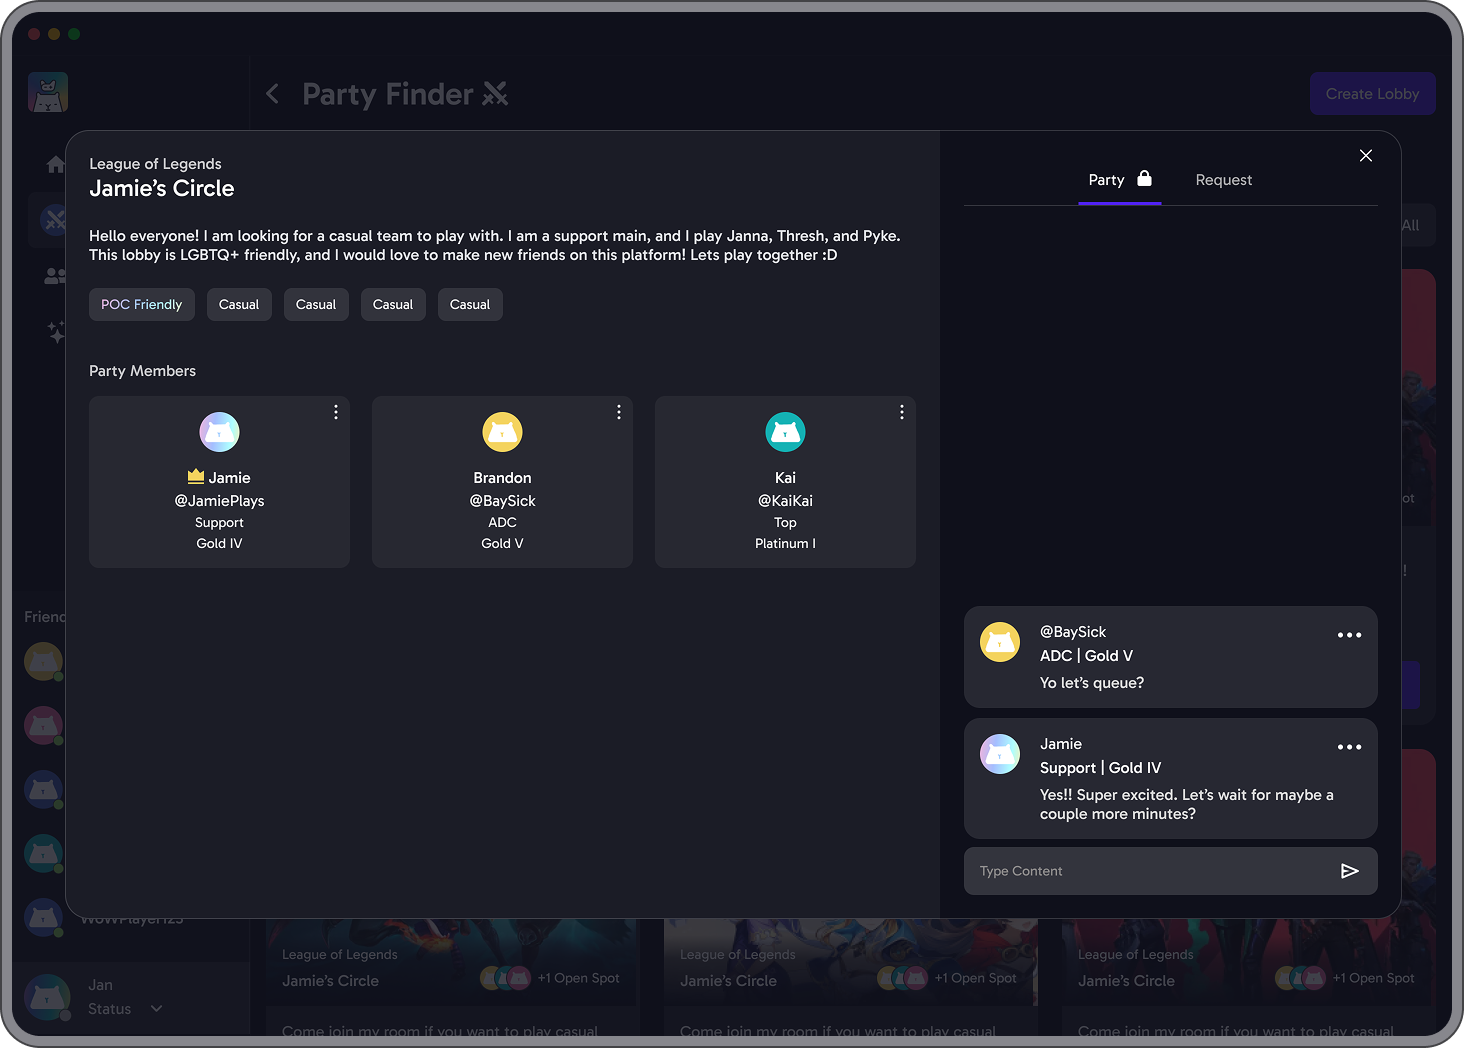Viewport: 1464px width, 1048px height.
Task: Click Jan's profile avatar at bottom
Action: pyautogui.click(x=48, y=996)
